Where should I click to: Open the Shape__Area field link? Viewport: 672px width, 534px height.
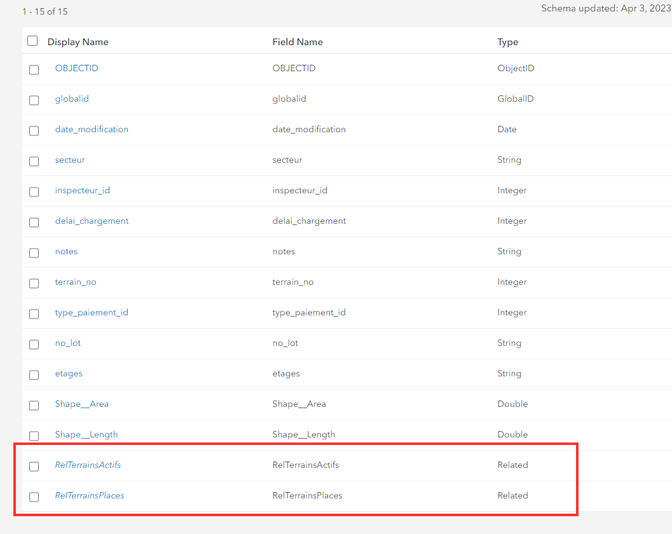tap(81, 404)
